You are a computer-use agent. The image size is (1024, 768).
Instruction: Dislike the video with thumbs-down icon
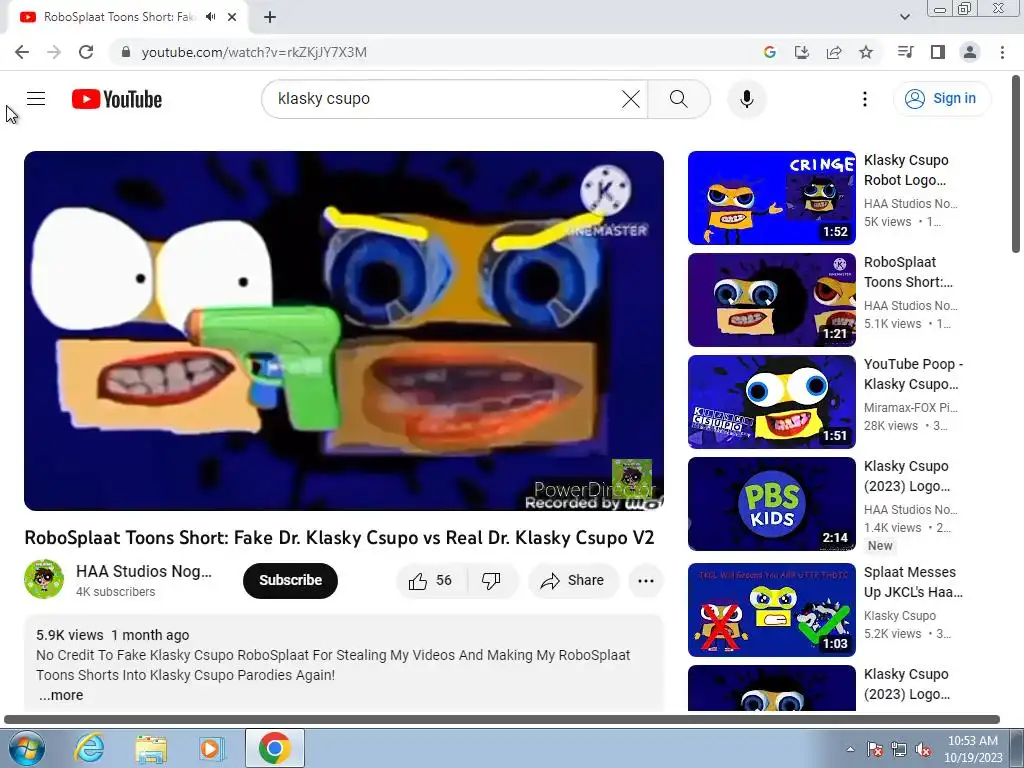(491, 581)
